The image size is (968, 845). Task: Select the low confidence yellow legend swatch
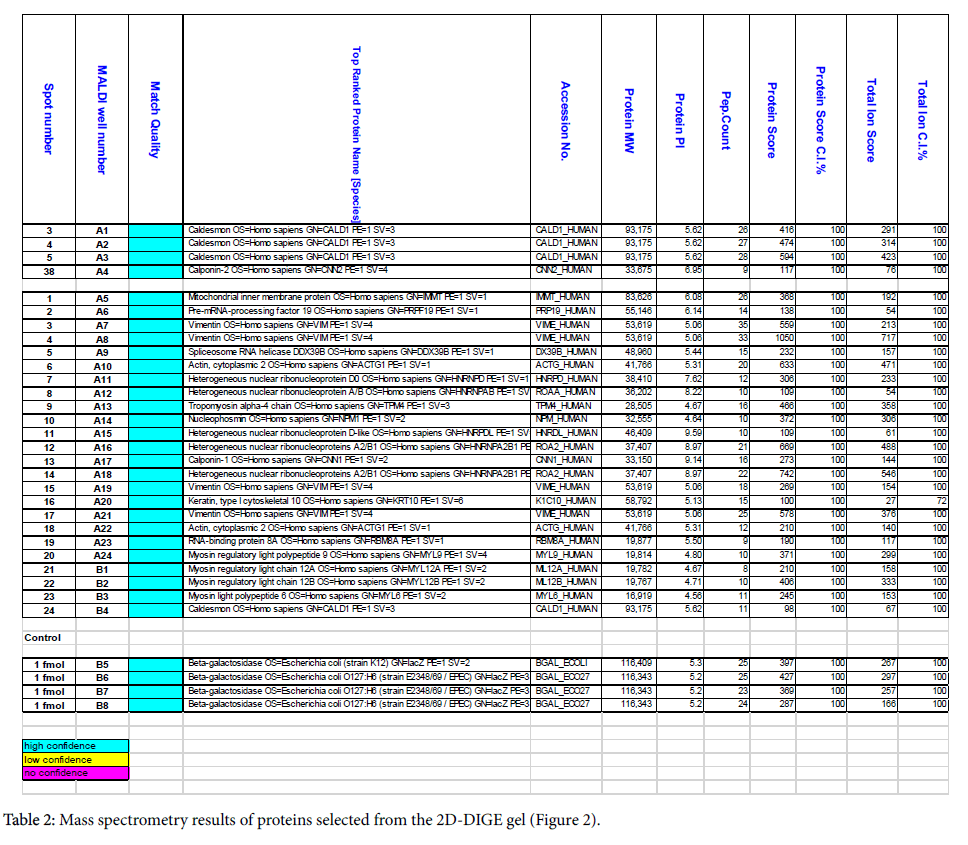[x=76, y=760]
